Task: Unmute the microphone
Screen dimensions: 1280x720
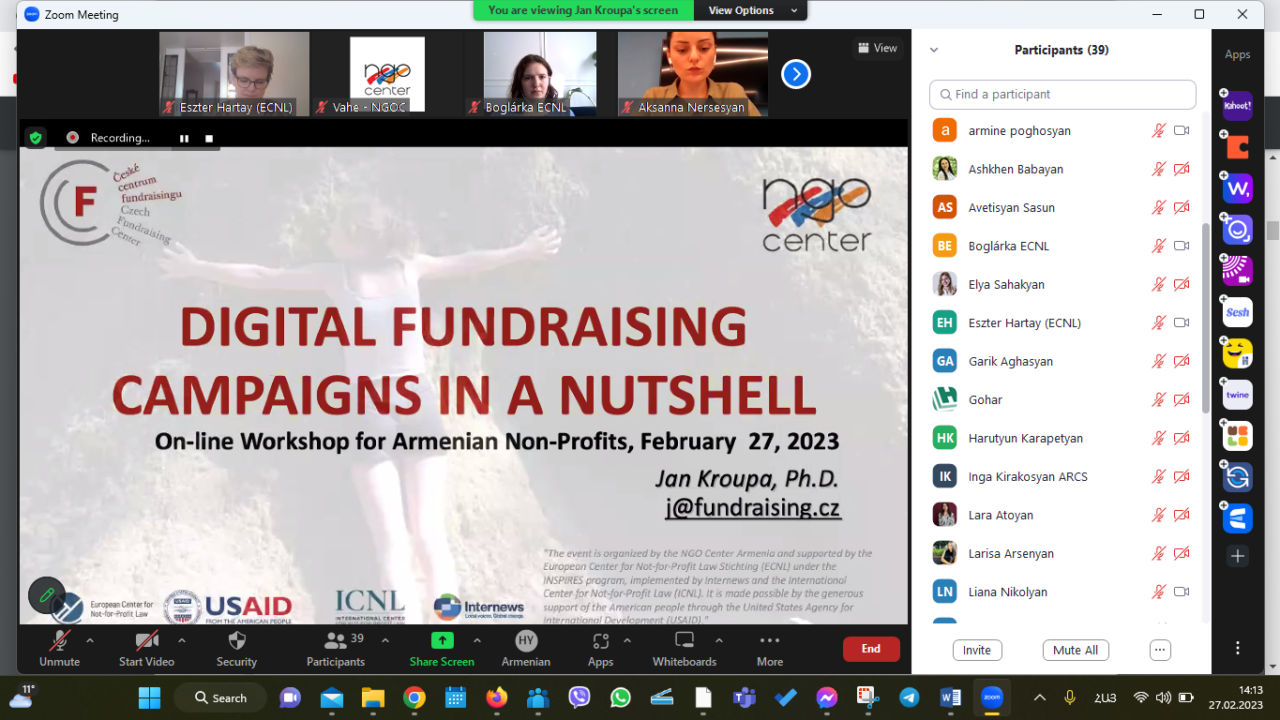Action: tap(59, 641)
